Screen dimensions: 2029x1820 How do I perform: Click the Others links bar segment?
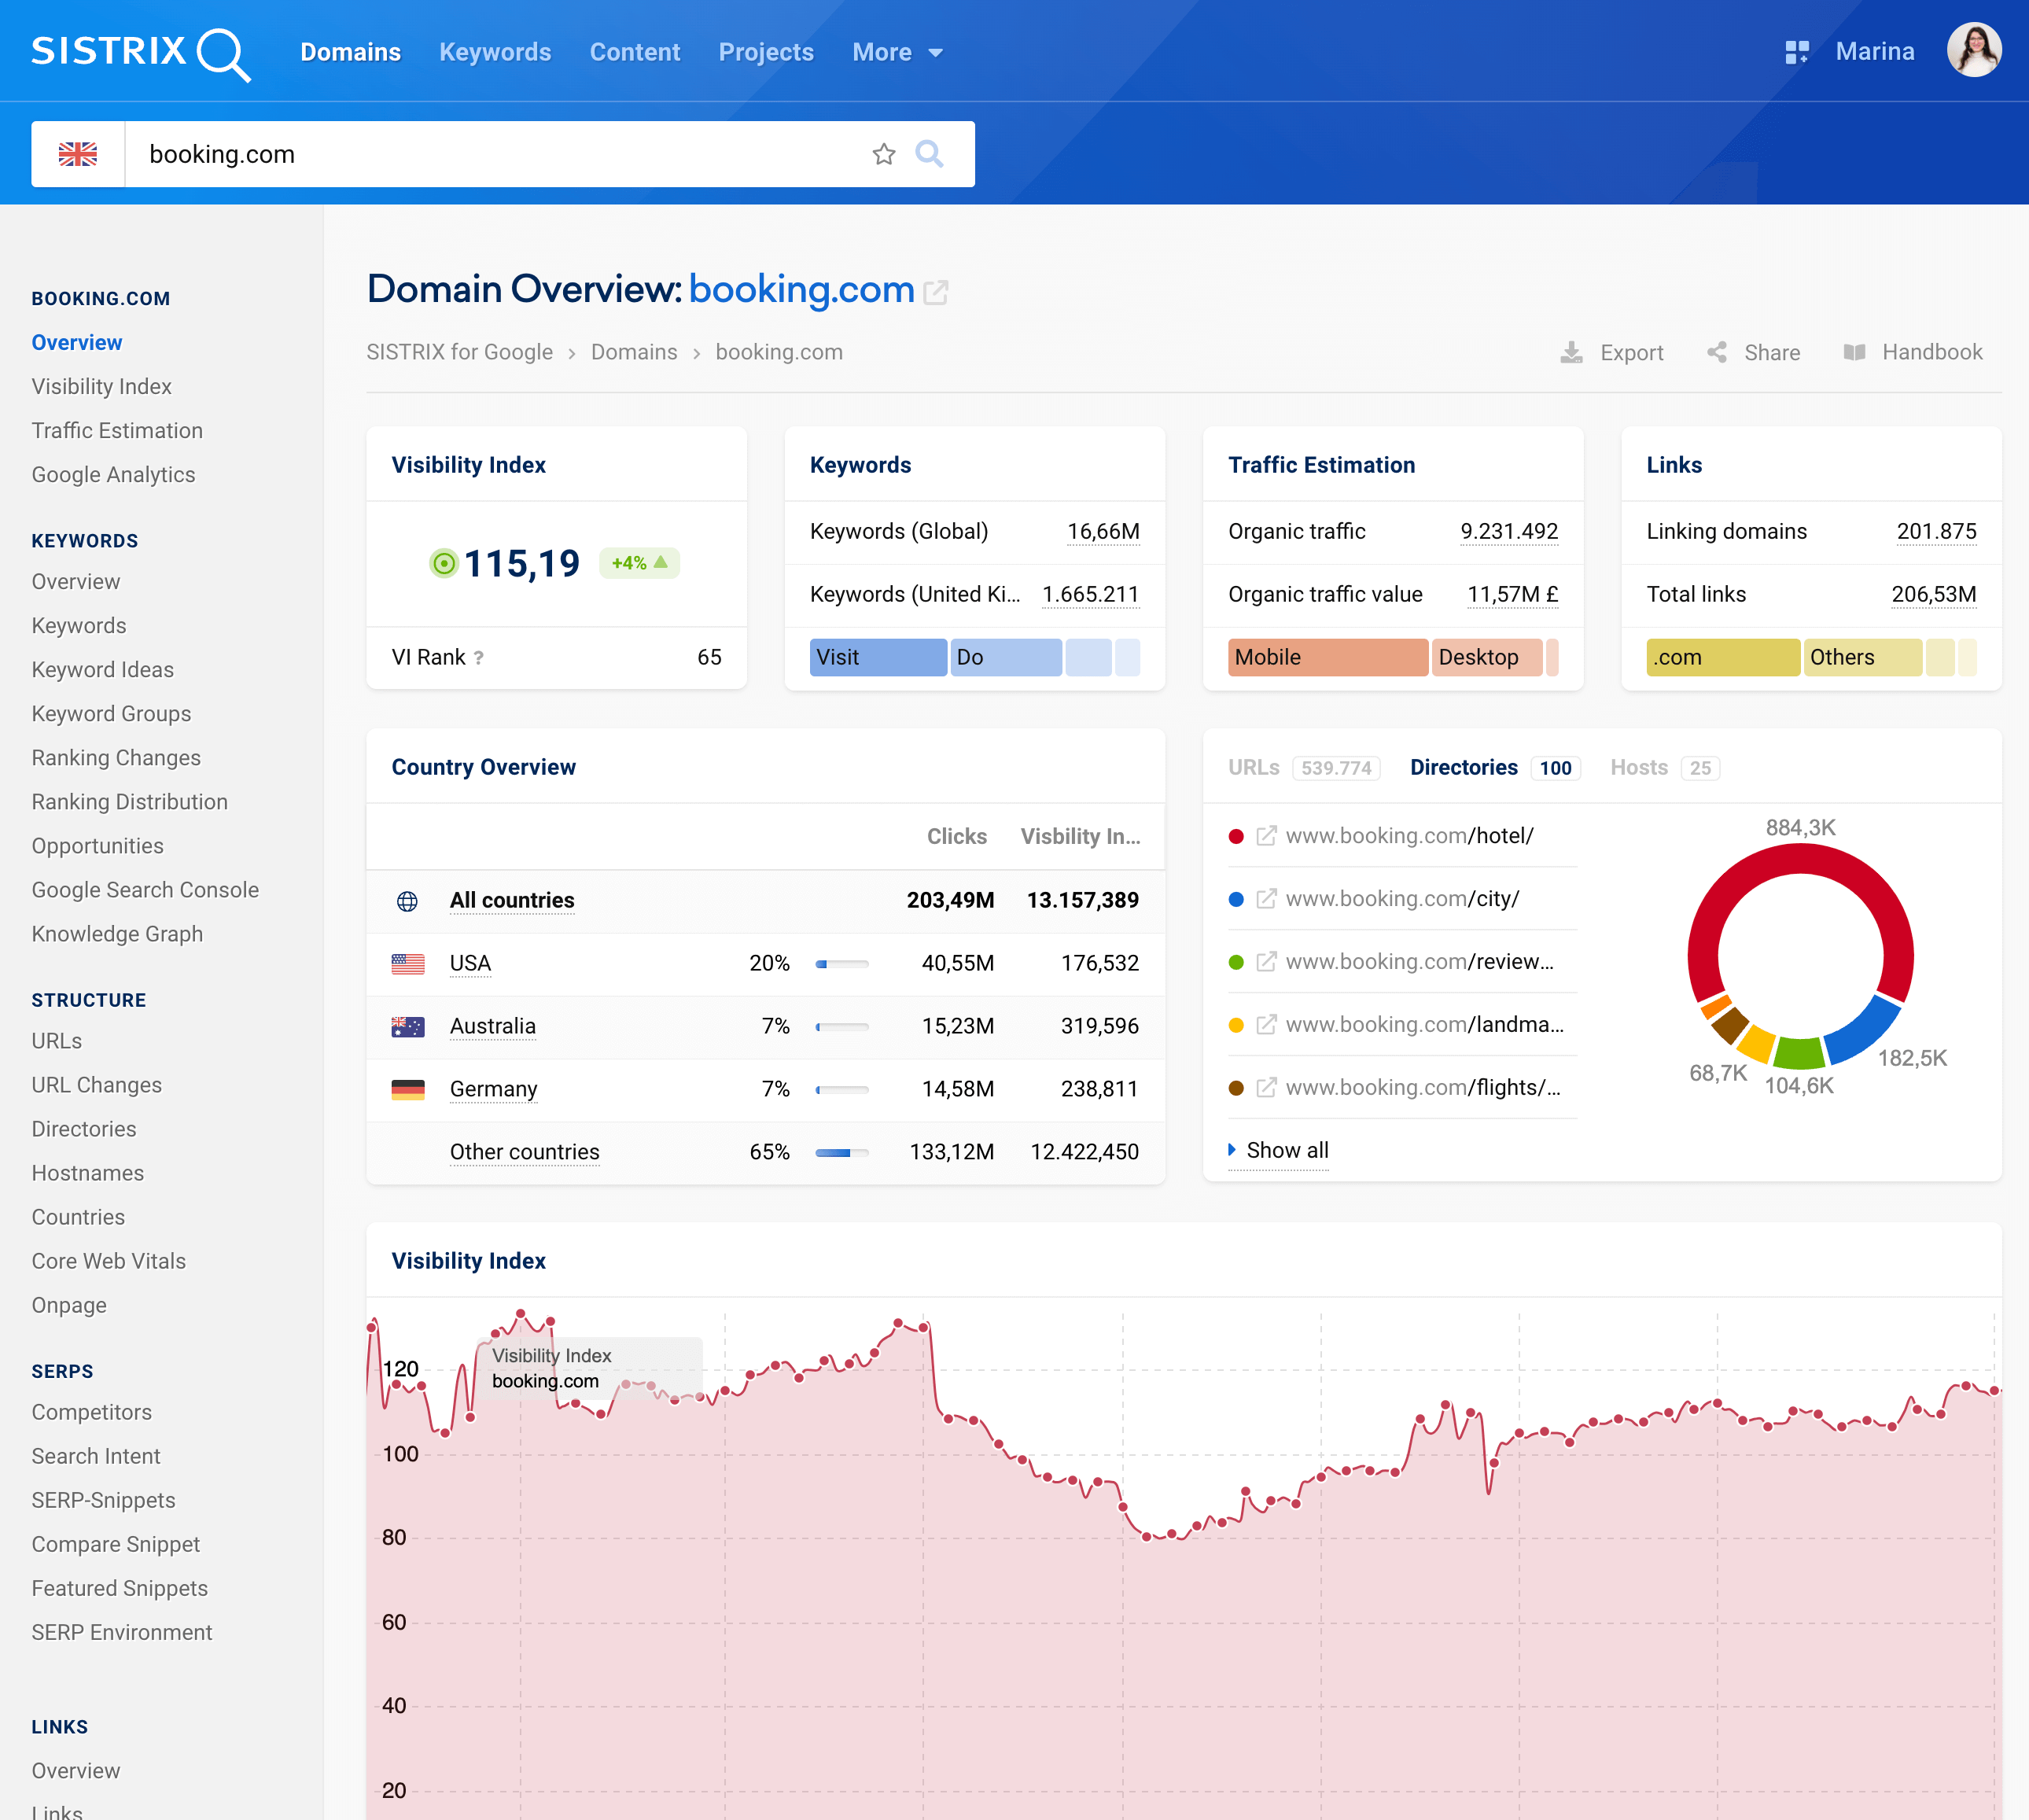coord(1862,658)
